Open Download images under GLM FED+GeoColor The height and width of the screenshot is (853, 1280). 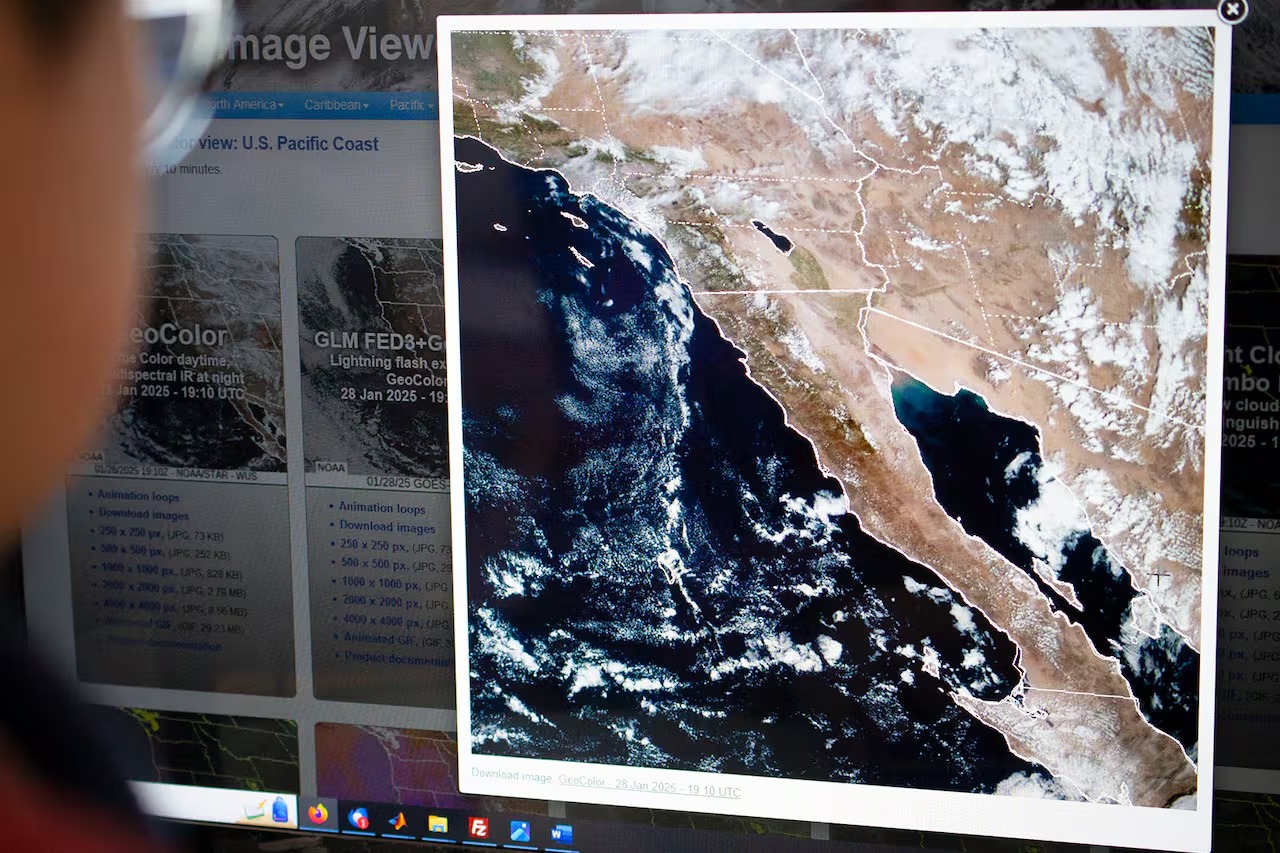pyautogui.click(x=387, y=526)
